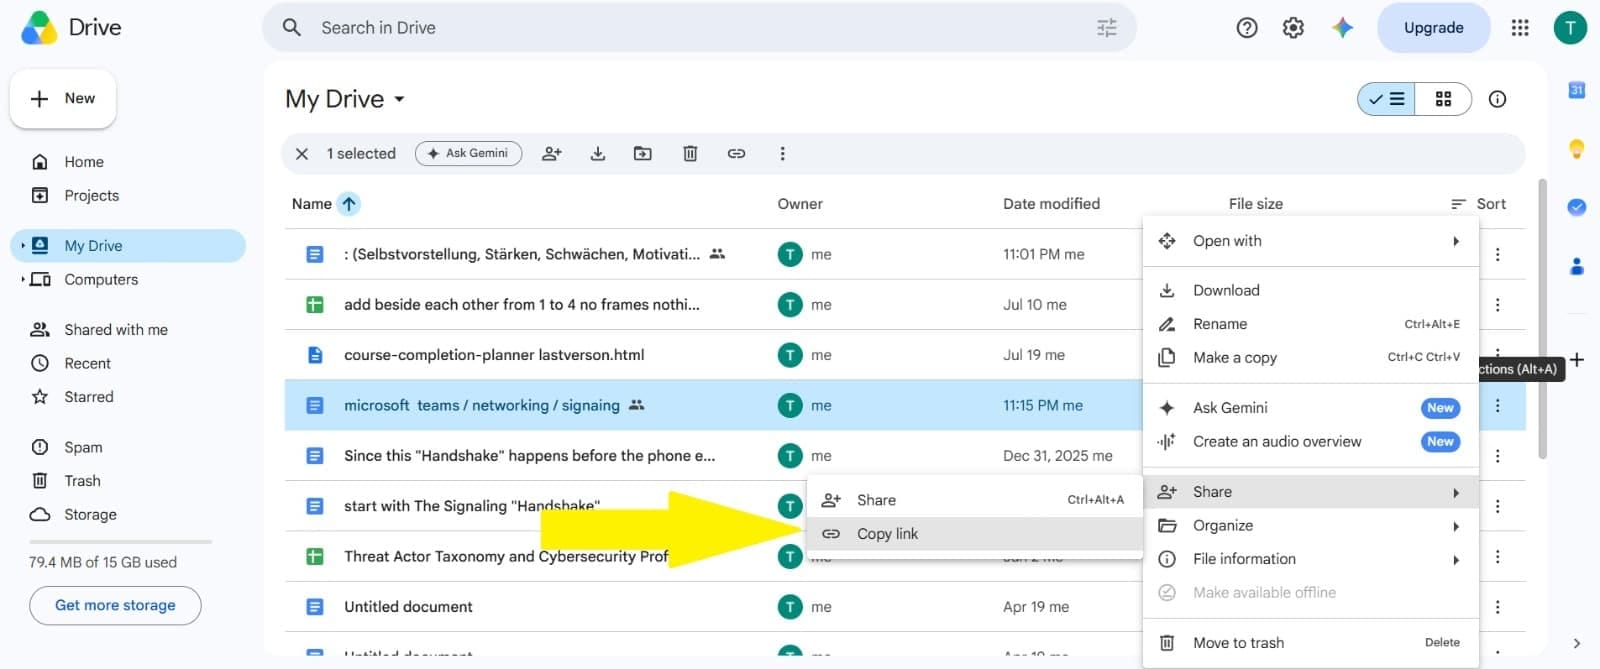Click the share person-plus toolbar icon

tap(551, 154)
